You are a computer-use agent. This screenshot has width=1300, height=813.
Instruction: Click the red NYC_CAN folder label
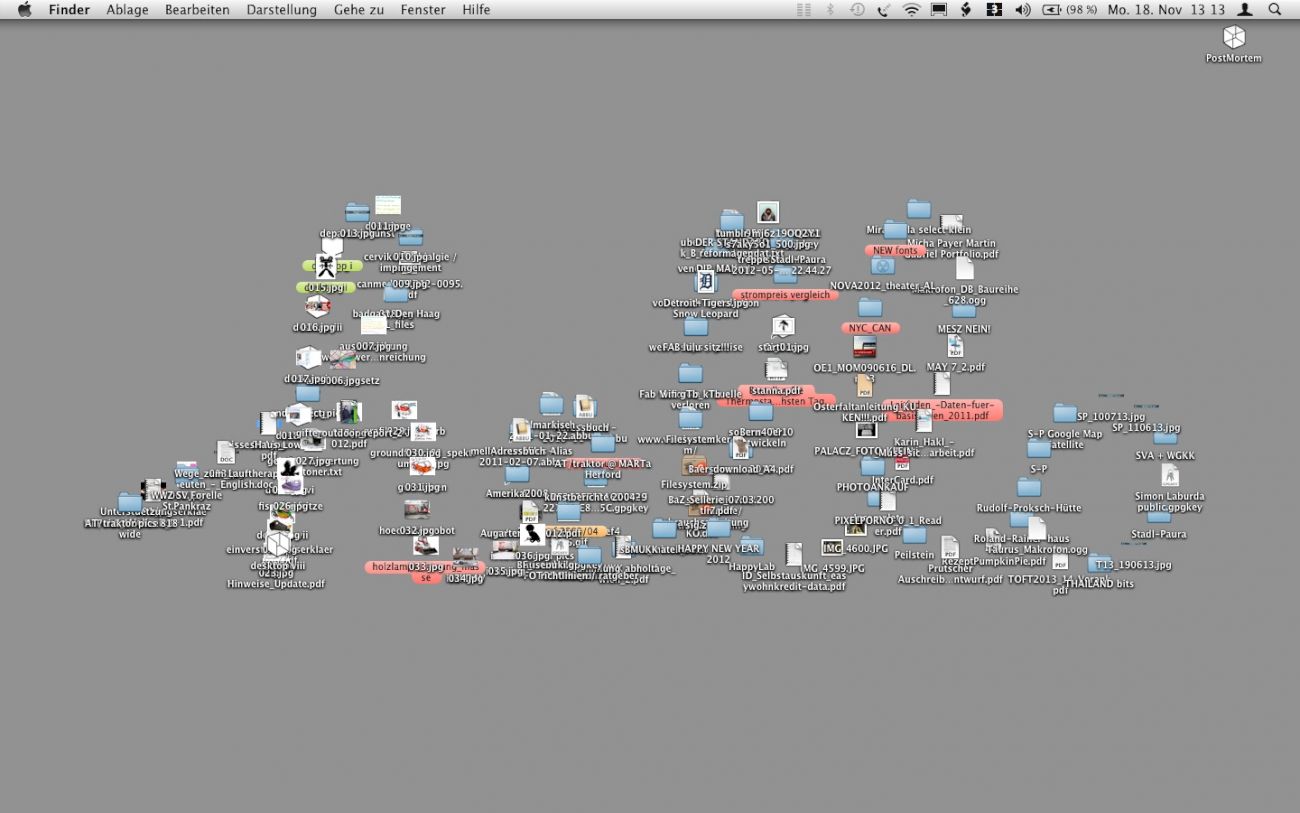click(868, 328)
